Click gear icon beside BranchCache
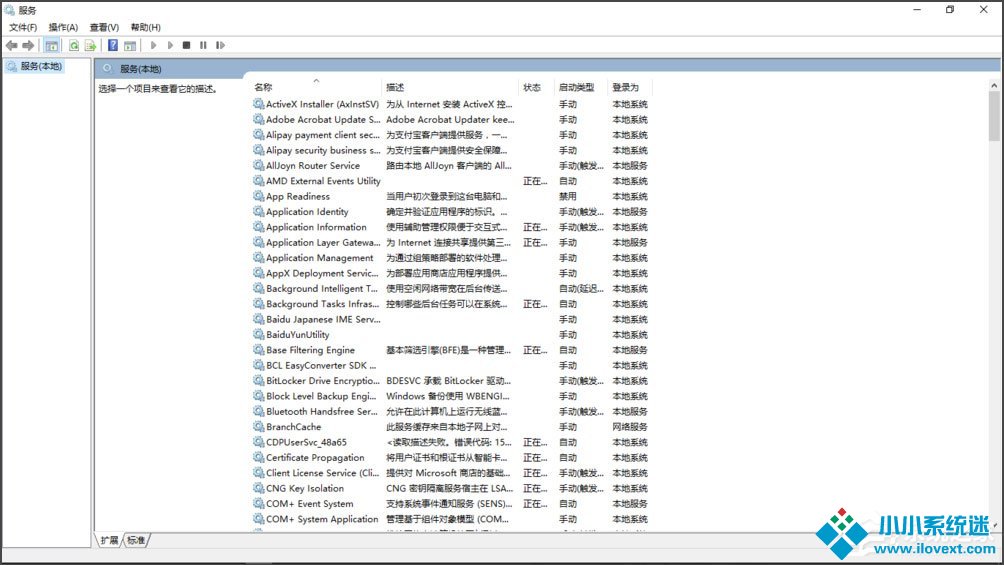Viewport: 1004px width, 565px height. click(x=258, y=427)
